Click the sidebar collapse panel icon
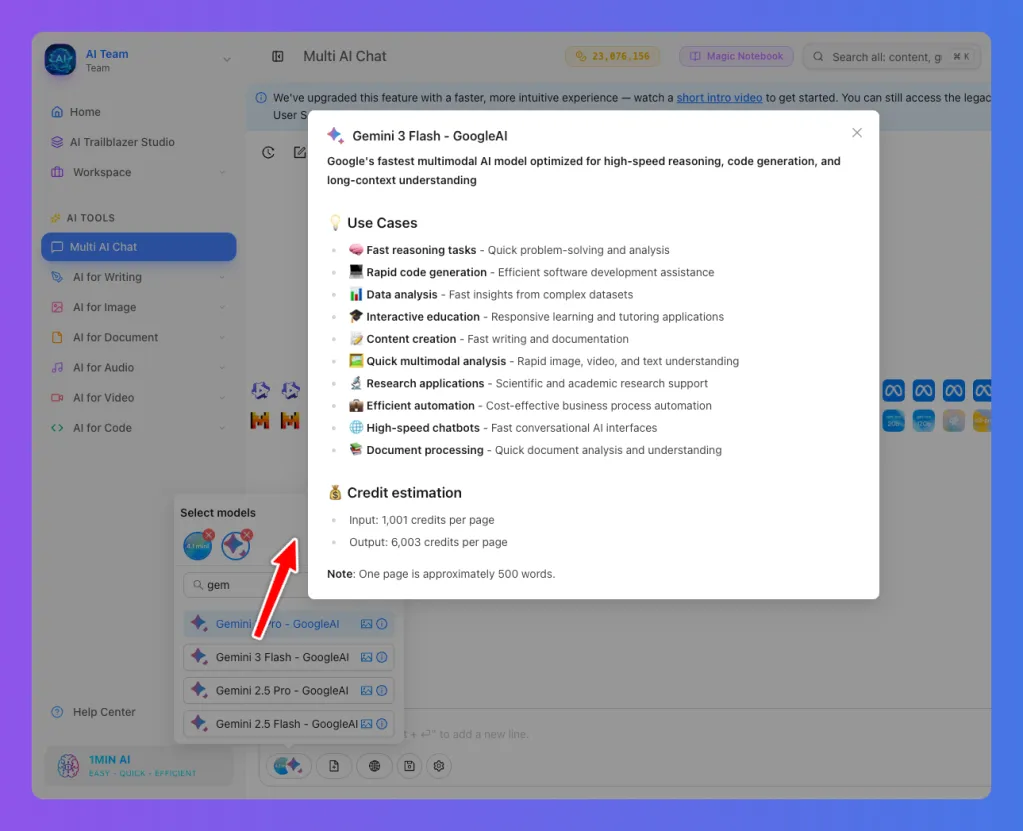Viewport: 1023px width, 831px height. click(278, 57)
